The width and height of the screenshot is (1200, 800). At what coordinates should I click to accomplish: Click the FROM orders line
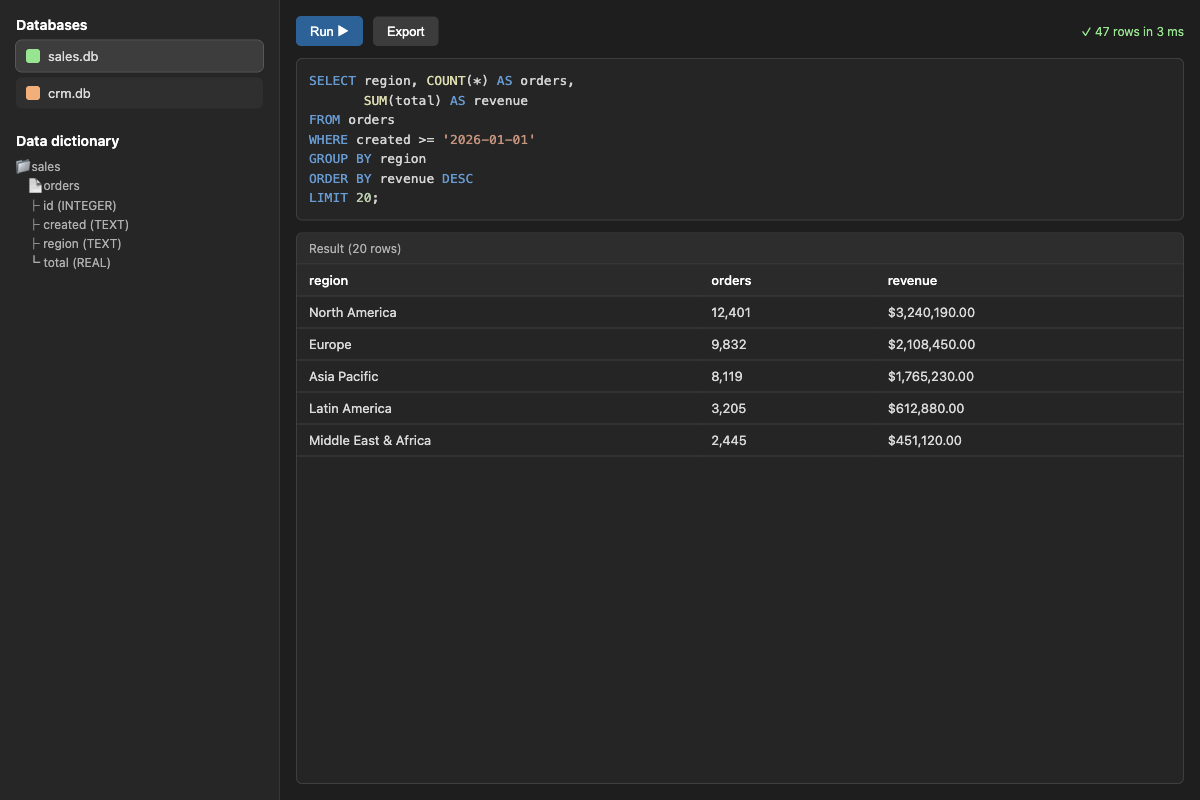[352, 120]
